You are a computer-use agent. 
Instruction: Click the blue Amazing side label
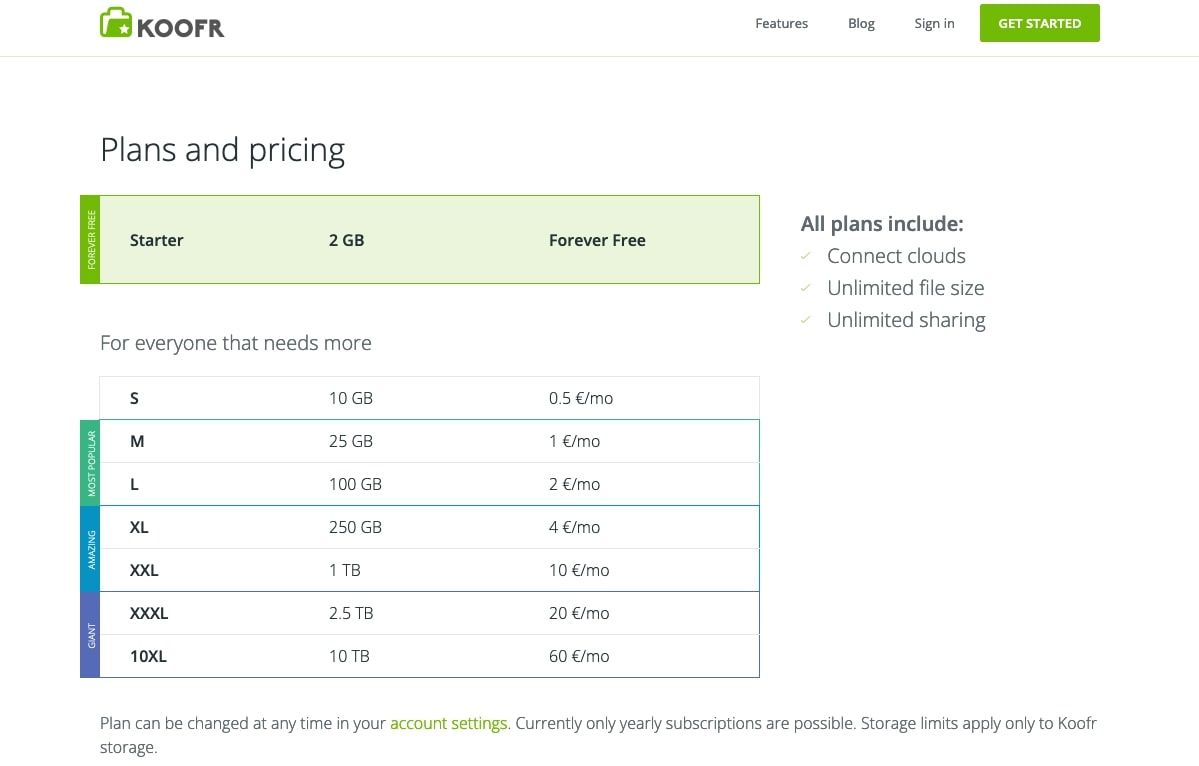(x=90, y=549)
